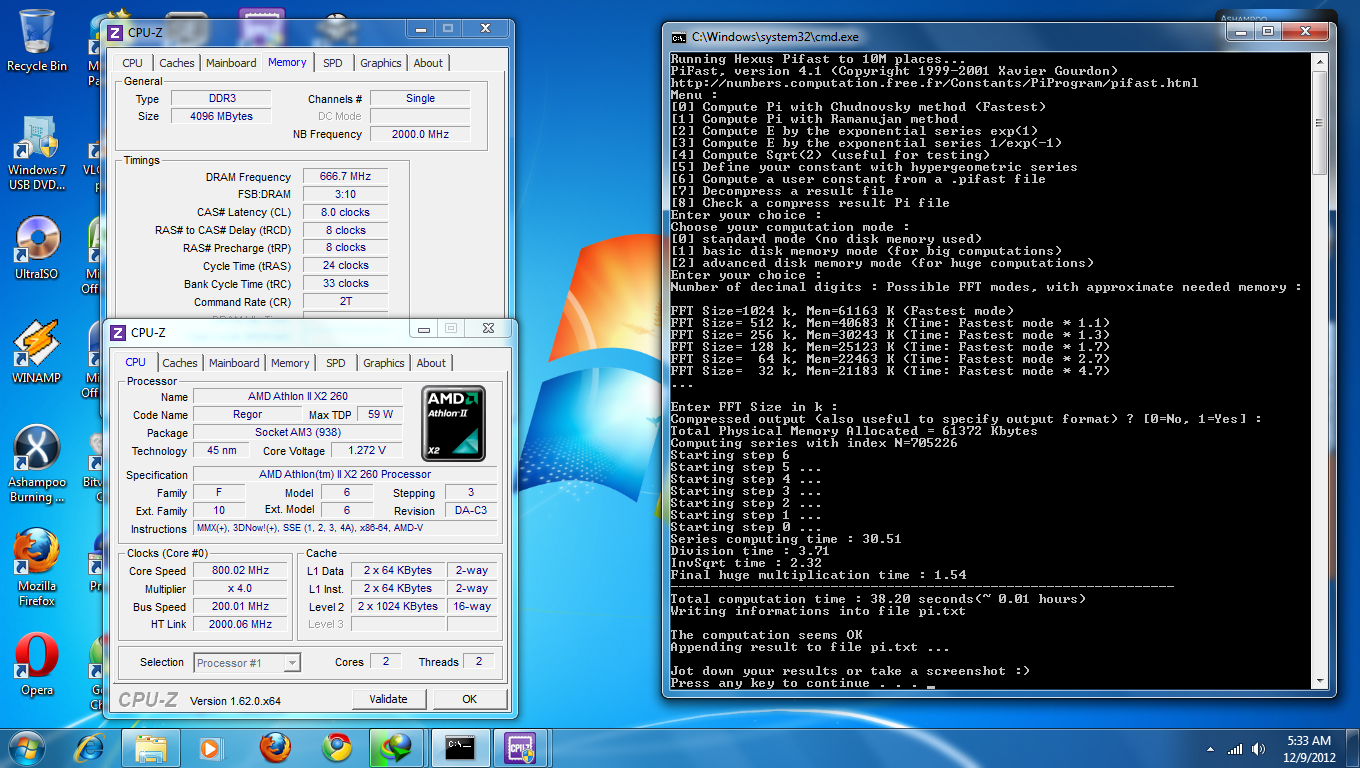Screen dimensions: 1360x768
Task: Click the CPU-Z taskbar button
Action: click(x=521, y=748)
